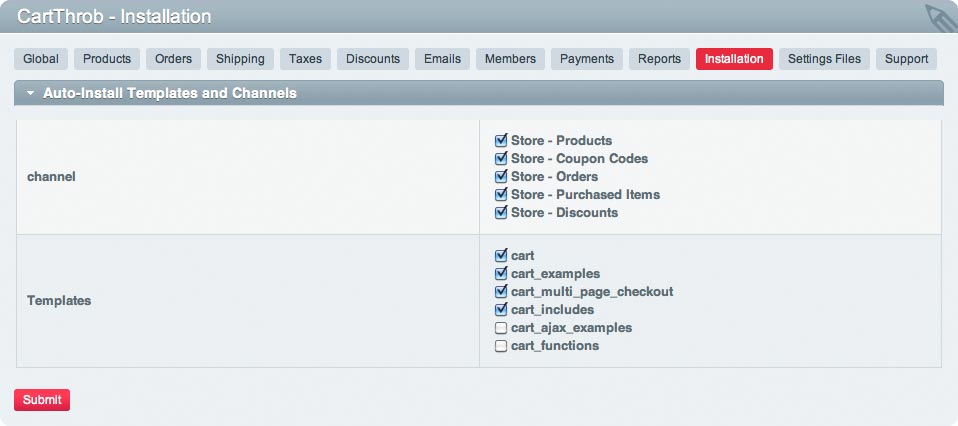Uncheck the Store - Coupon Codes channel

[501, 158]
